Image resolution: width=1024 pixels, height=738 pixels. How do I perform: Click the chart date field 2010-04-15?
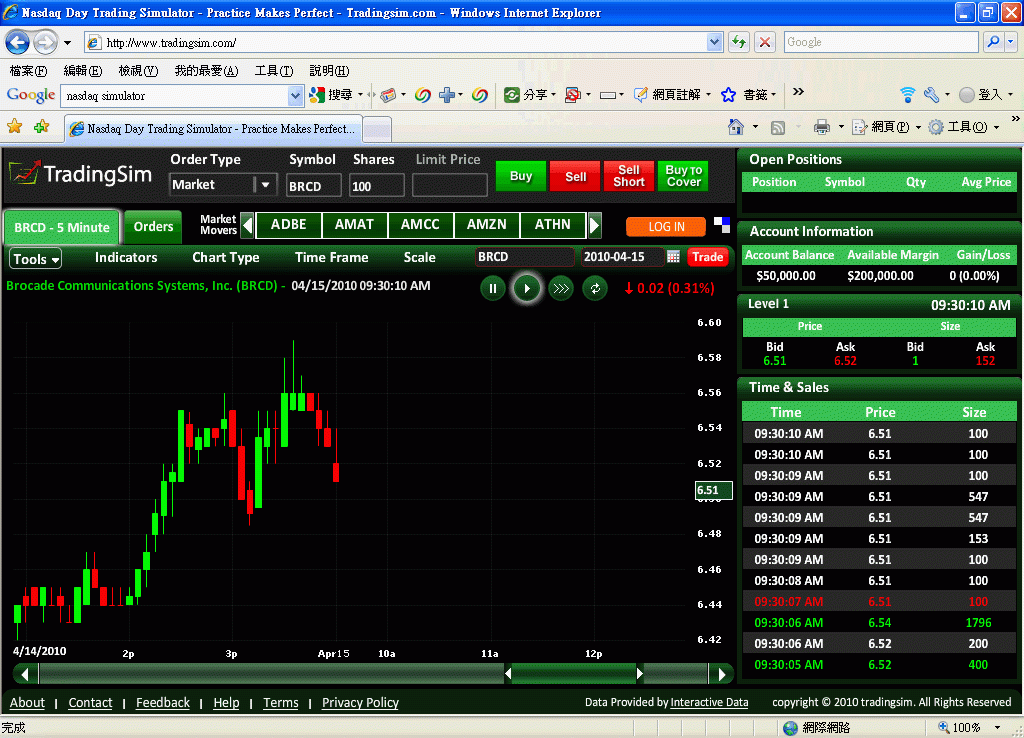click(x=622, y=257)
